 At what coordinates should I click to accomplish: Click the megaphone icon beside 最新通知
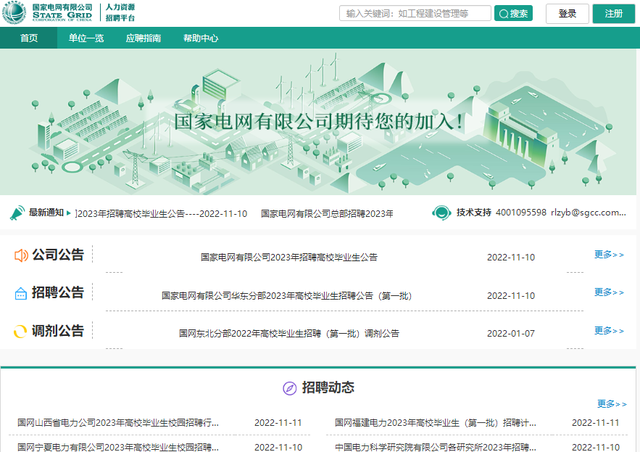(17, 213)
